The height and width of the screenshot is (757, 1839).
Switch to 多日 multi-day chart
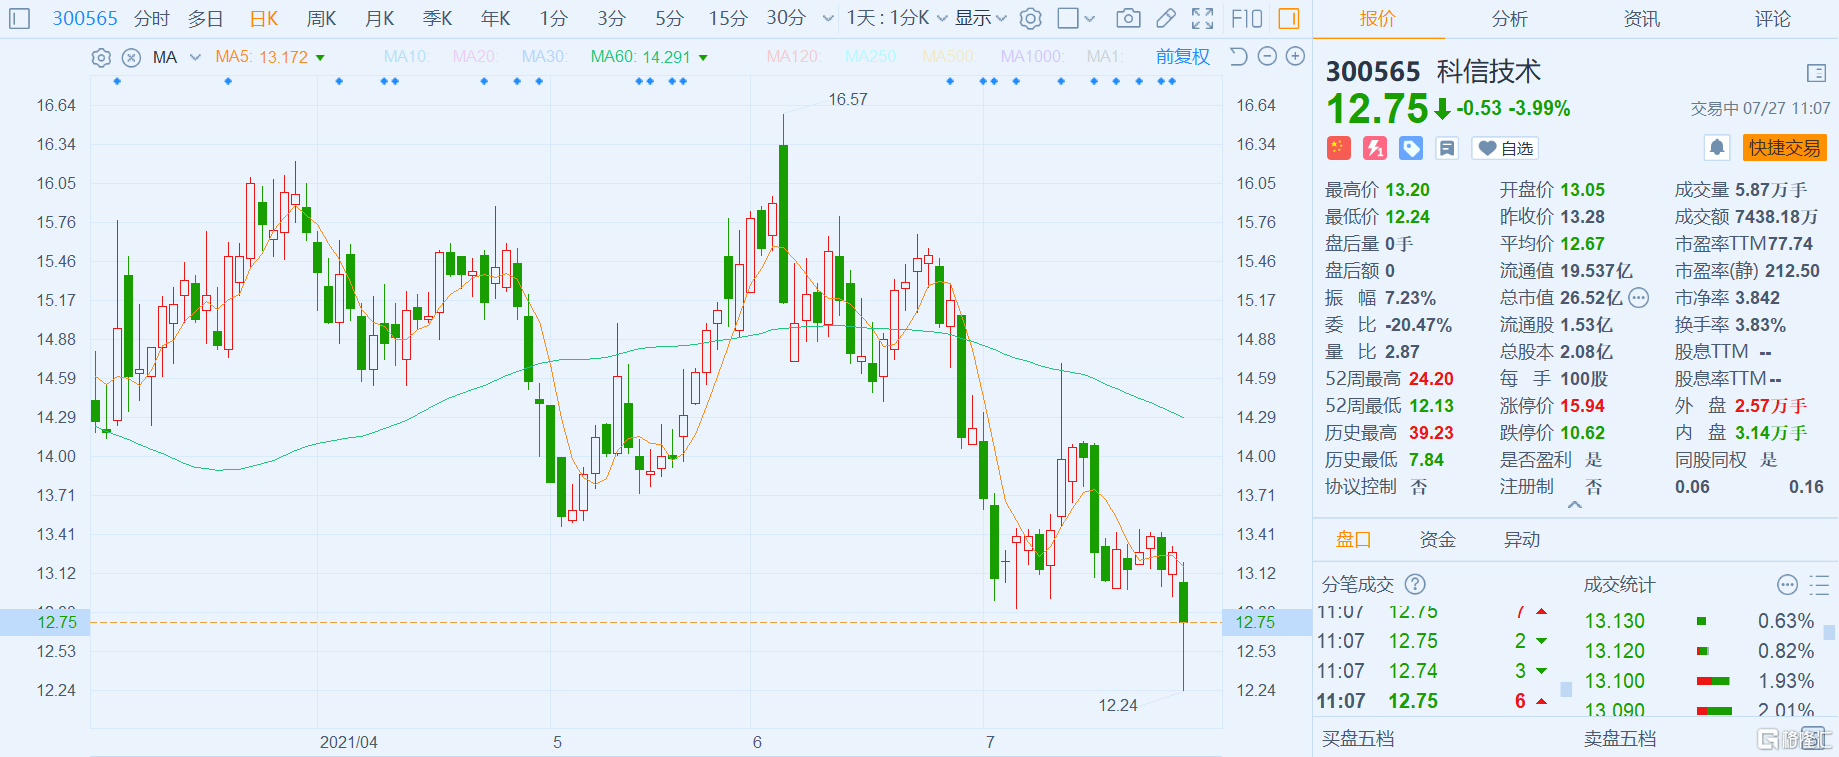pos(206,18)
